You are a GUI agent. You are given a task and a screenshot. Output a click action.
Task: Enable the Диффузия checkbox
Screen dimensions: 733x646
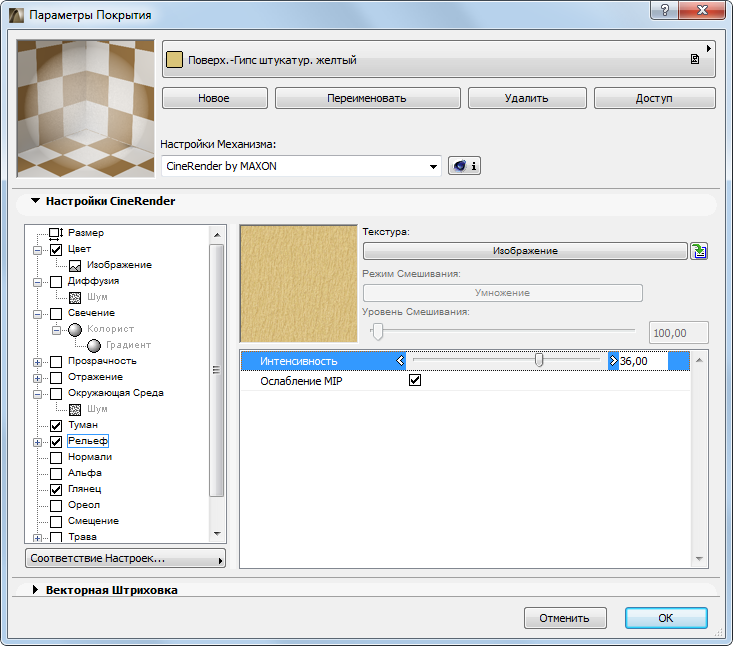point(56,281)
